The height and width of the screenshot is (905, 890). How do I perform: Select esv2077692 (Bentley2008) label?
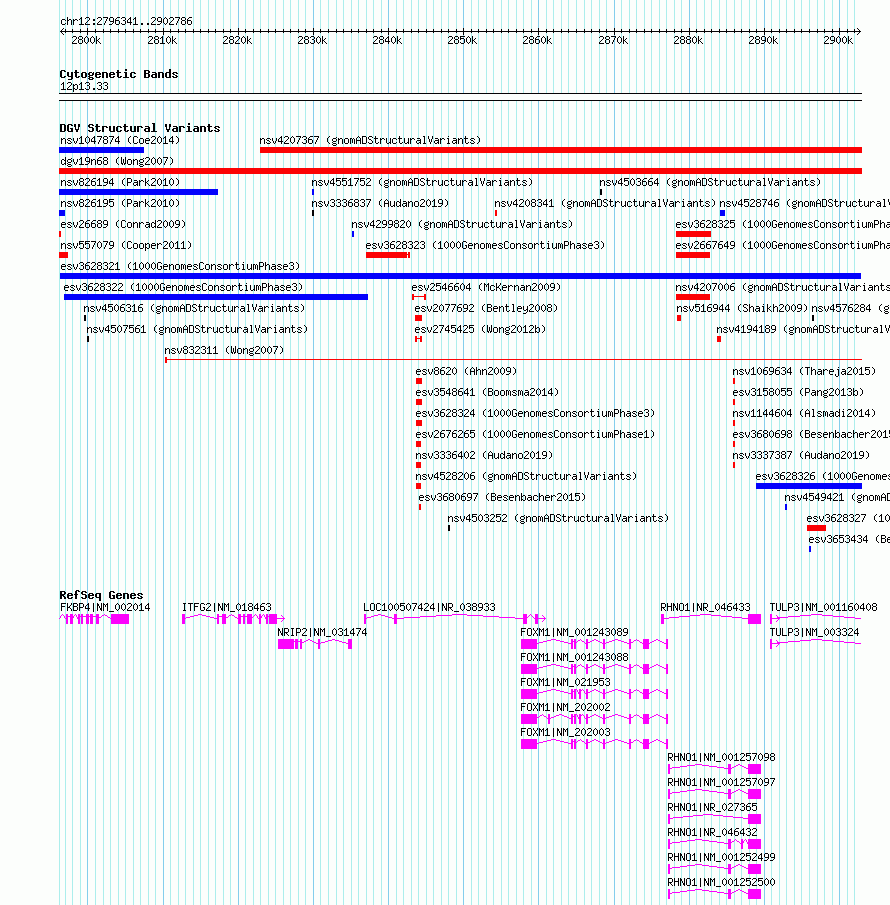click(486, 308)
